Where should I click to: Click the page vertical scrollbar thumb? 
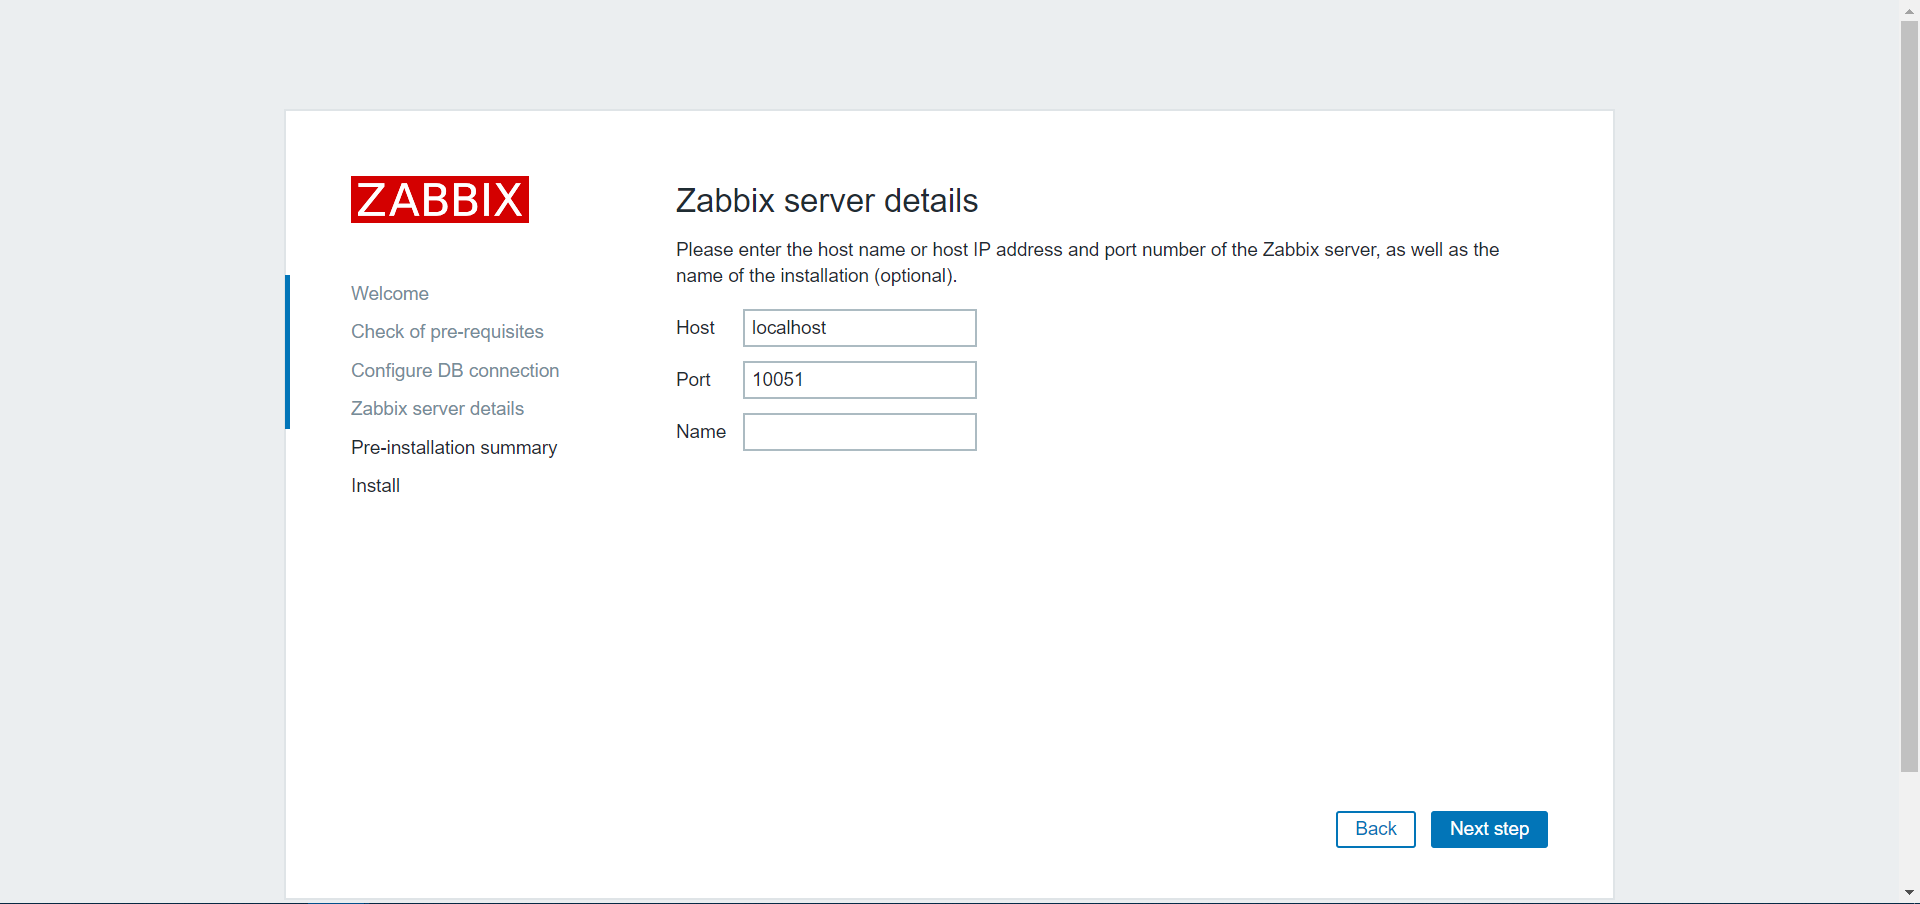coord(1909,396)
